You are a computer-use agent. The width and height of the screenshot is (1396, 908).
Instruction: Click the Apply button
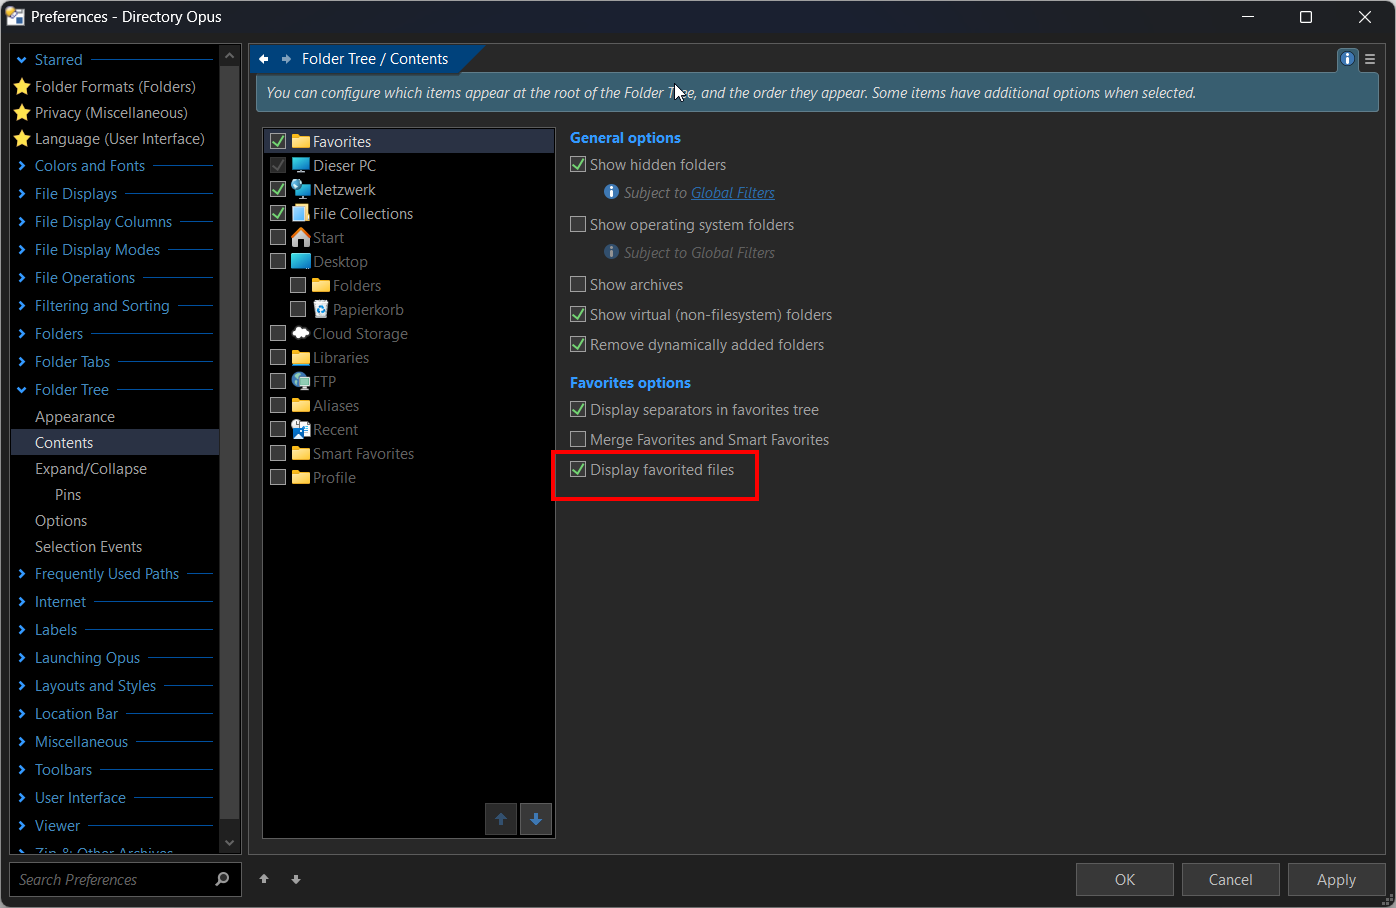pos(1337,880)
